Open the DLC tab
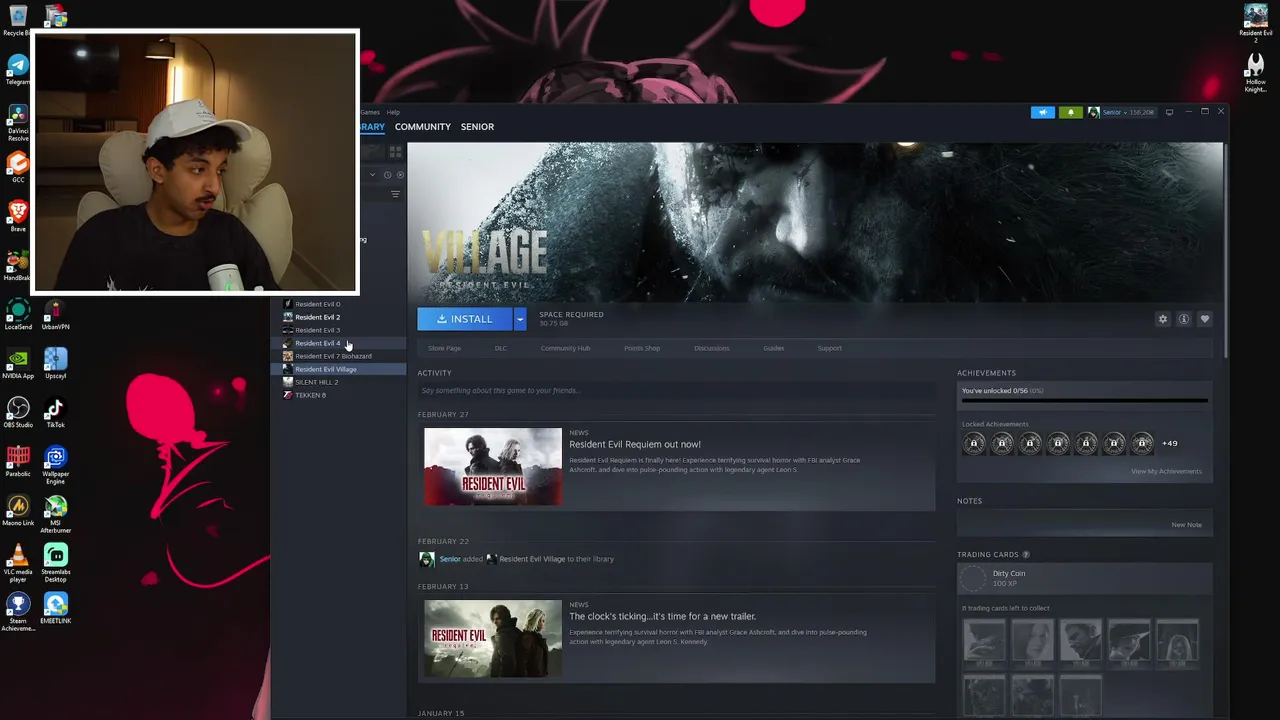The width and height of the screenshot is (1280, 720). [500, 348]
